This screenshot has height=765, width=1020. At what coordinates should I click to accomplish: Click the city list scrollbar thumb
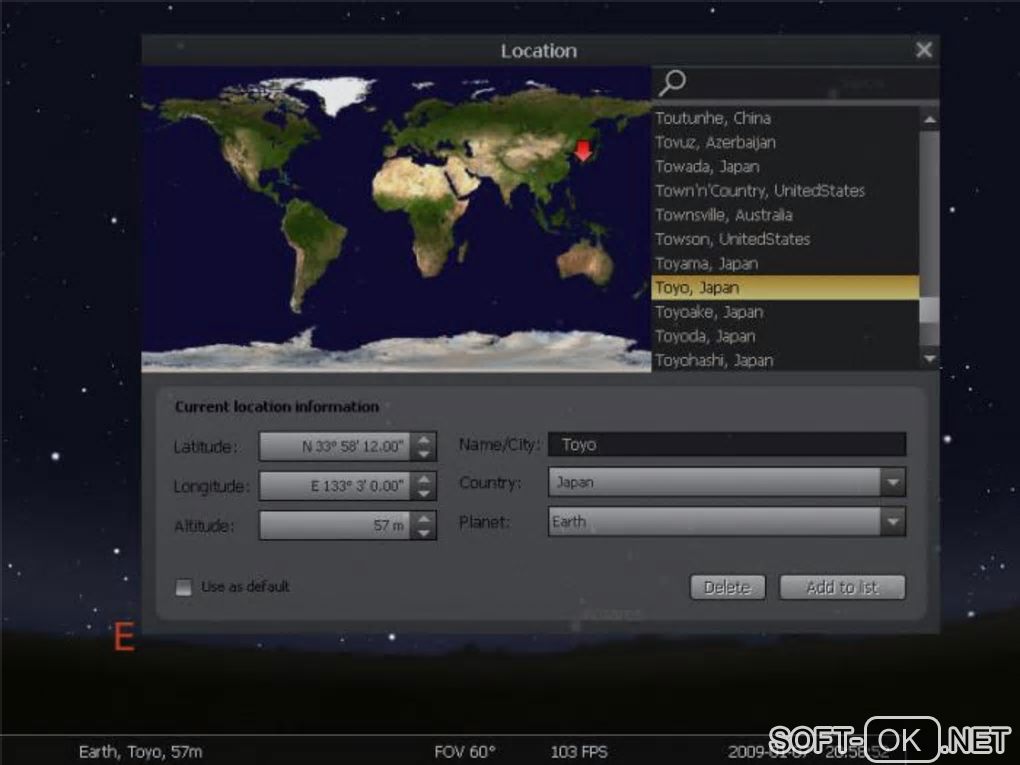click(930, 310)
